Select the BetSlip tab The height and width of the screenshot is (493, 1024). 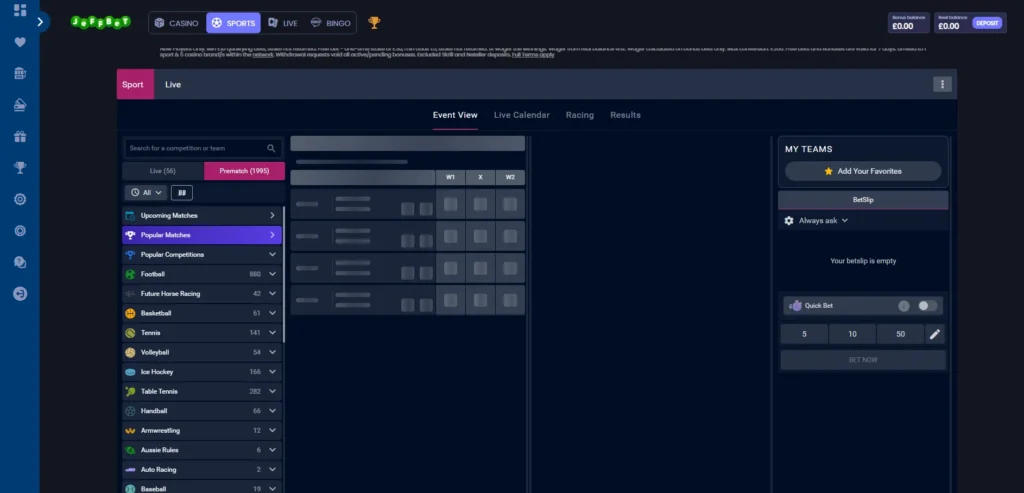pos(863,200)
